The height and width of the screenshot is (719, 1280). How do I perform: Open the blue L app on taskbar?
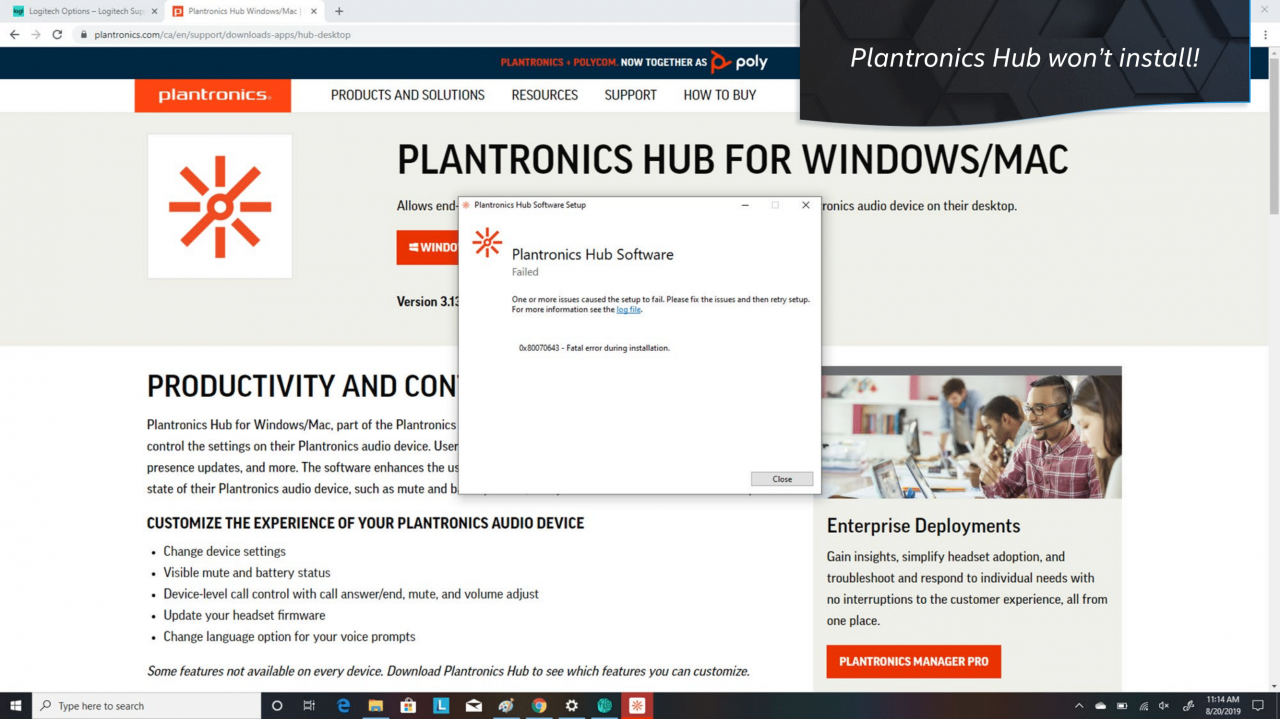tap(441, 705)
